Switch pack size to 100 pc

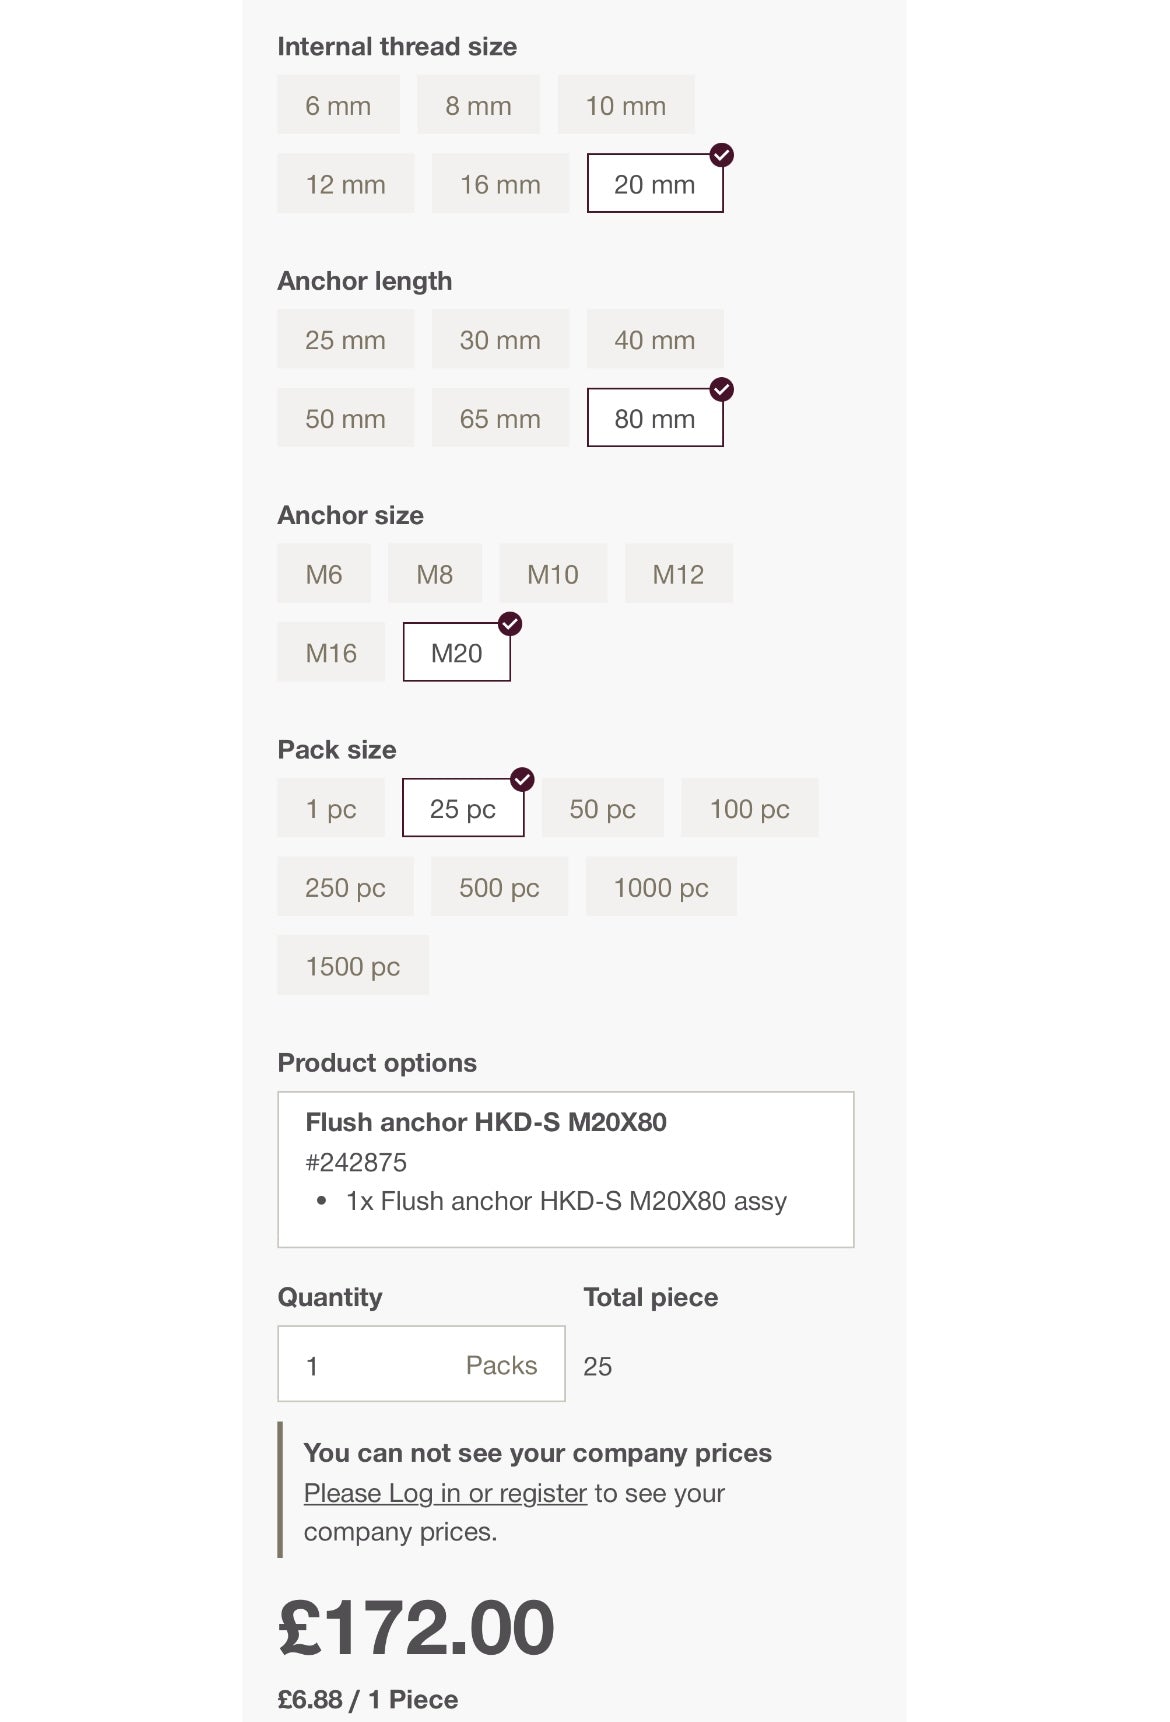[x=749, y=808]
